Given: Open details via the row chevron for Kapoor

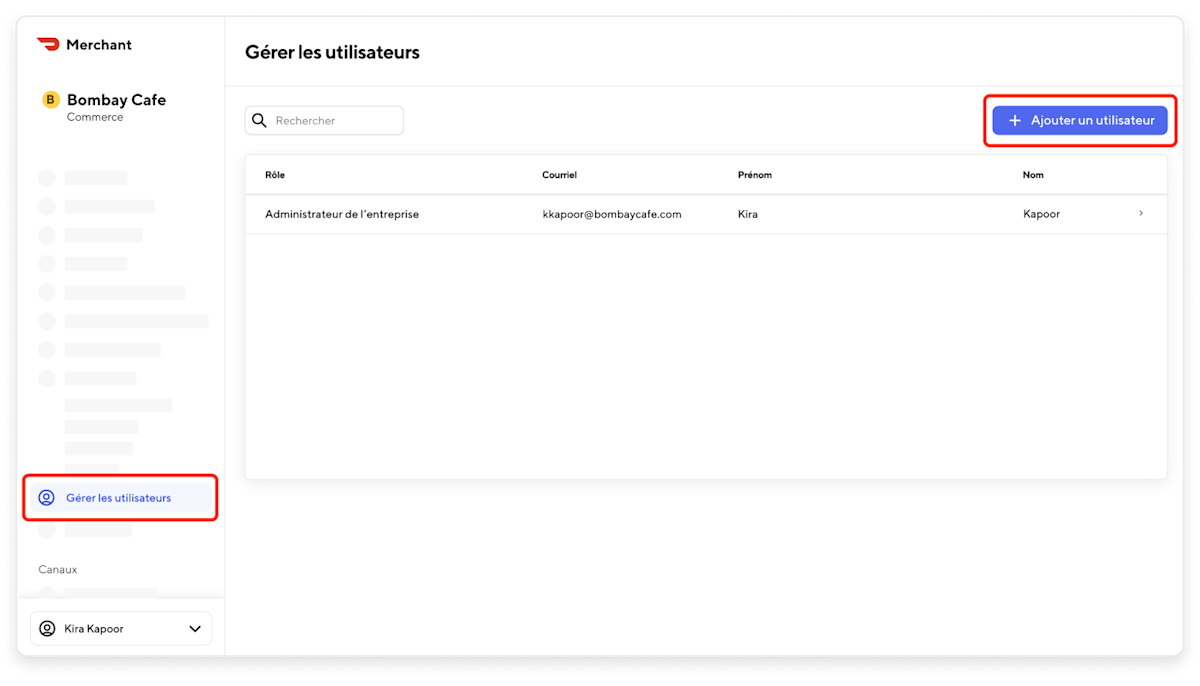Looking at the screenshot, I should 1141,213.
